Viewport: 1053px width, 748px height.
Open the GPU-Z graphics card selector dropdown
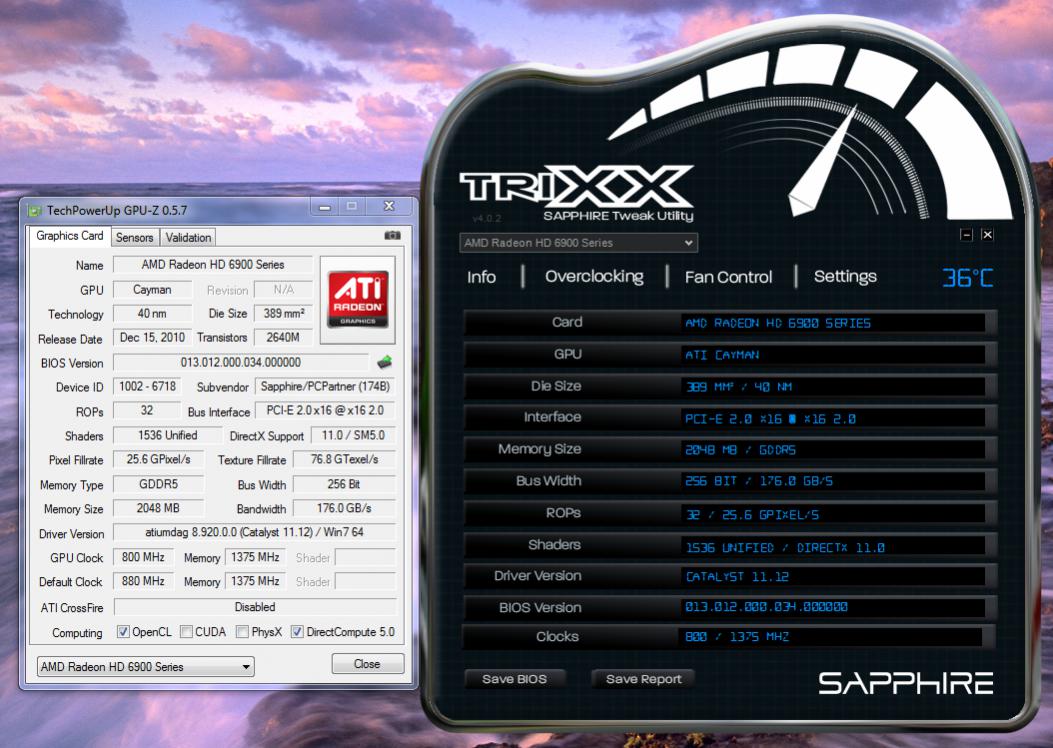click(145, 667)
